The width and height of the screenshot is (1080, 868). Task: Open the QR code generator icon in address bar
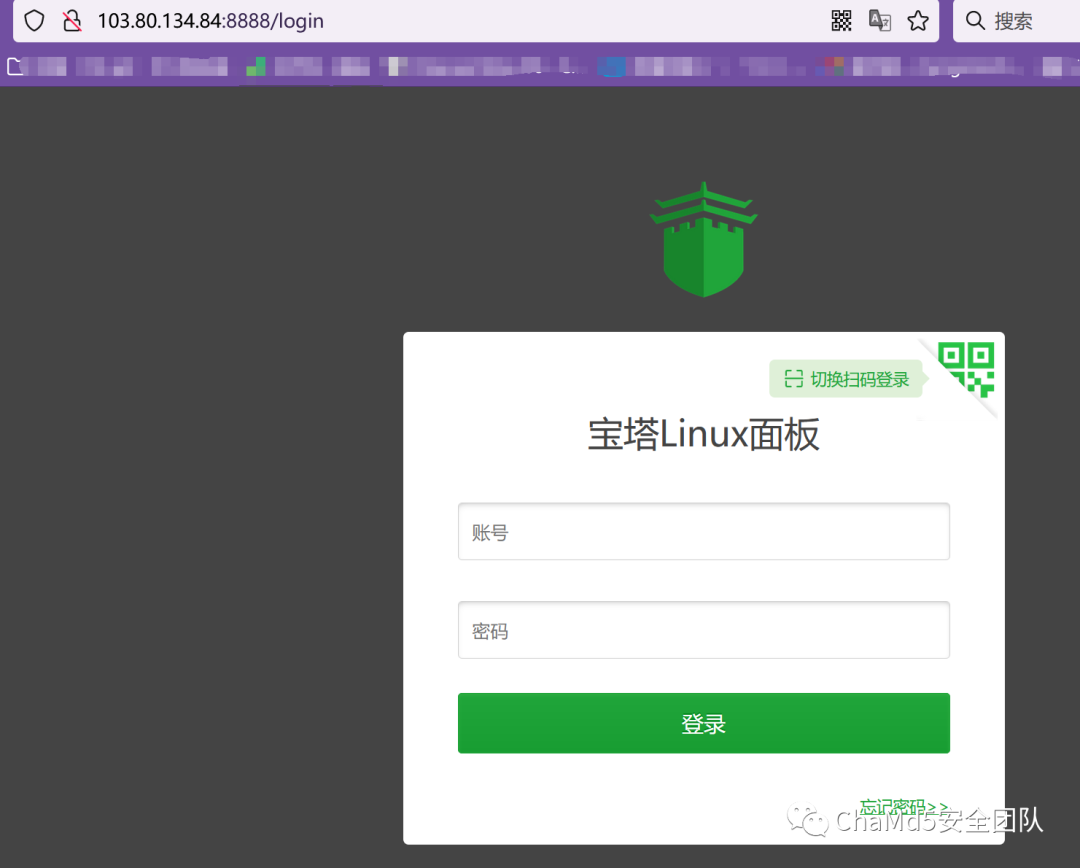point(841,21)
